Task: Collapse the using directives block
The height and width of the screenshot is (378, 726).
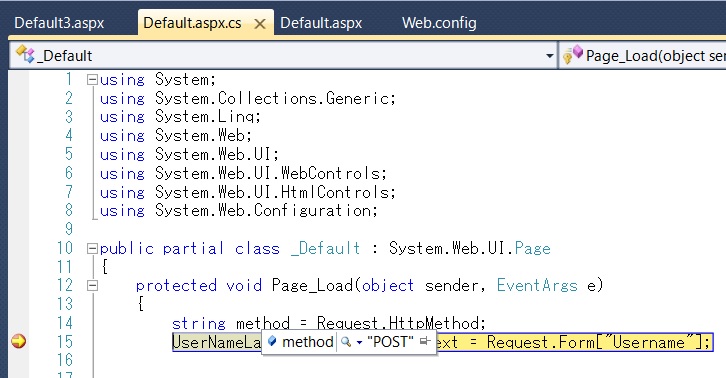Action: pos(92,80)
